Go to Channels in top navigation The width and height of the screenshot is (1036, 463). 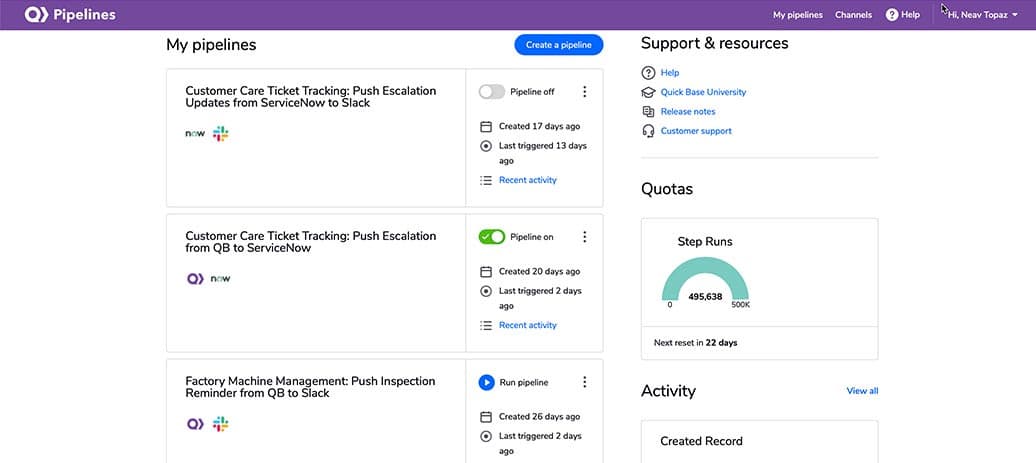pos(853,15)
